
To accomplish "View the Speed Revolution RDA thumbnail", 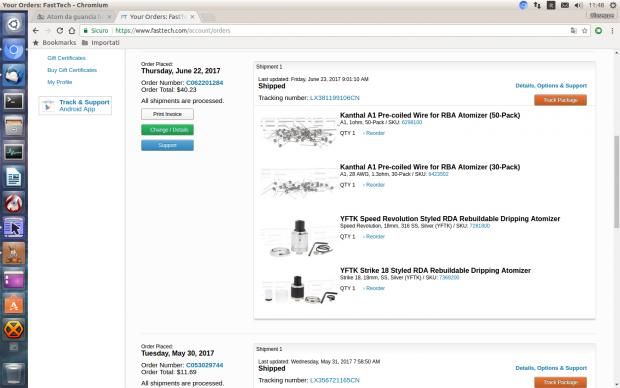I will pos(299,237).
